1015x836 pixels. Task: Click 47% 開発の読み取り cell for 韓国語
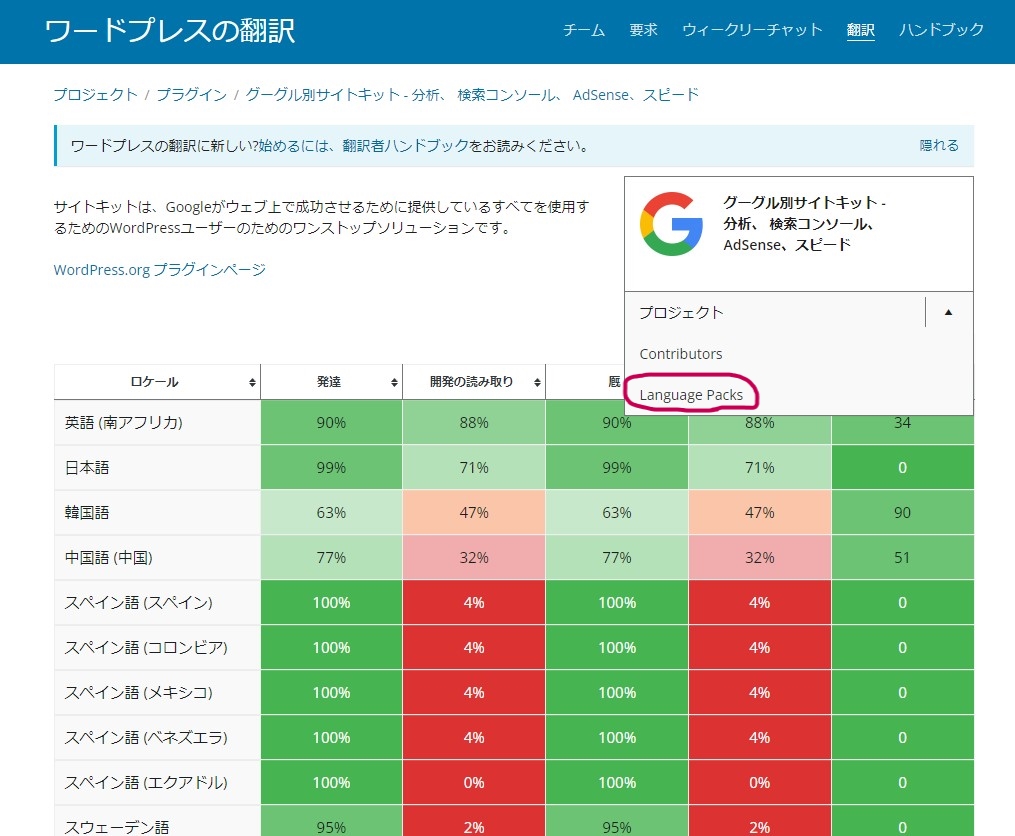tap(474, 513)
